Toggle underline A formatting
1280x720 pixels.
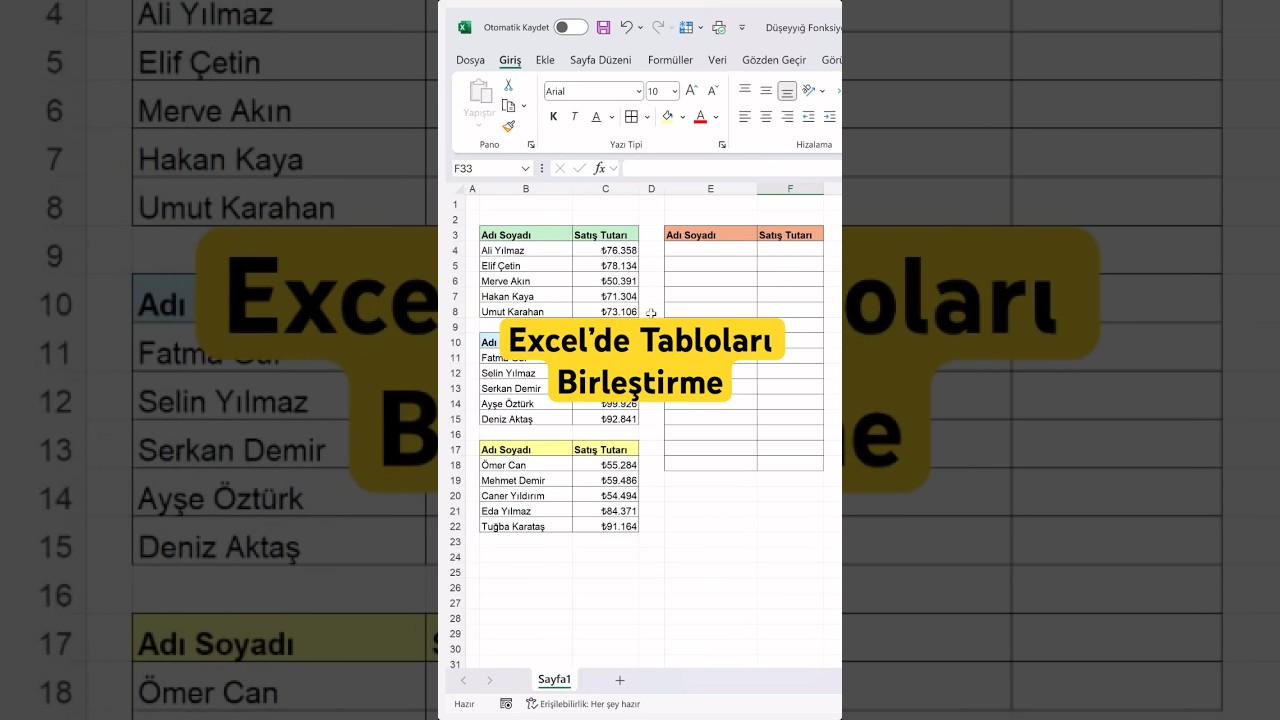[x=596, y=117]
